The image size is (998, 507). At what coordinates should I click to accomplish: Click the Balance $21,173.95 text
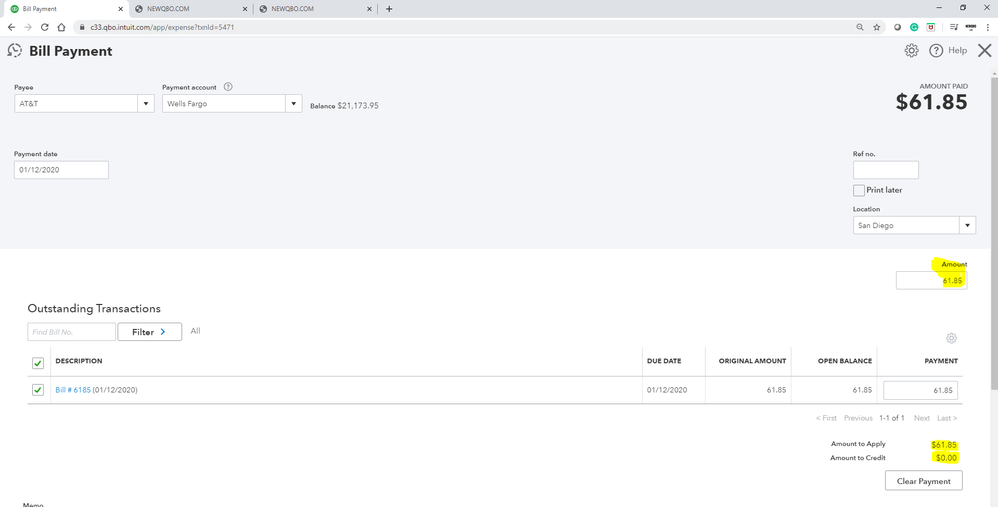(x=344, y=106)
